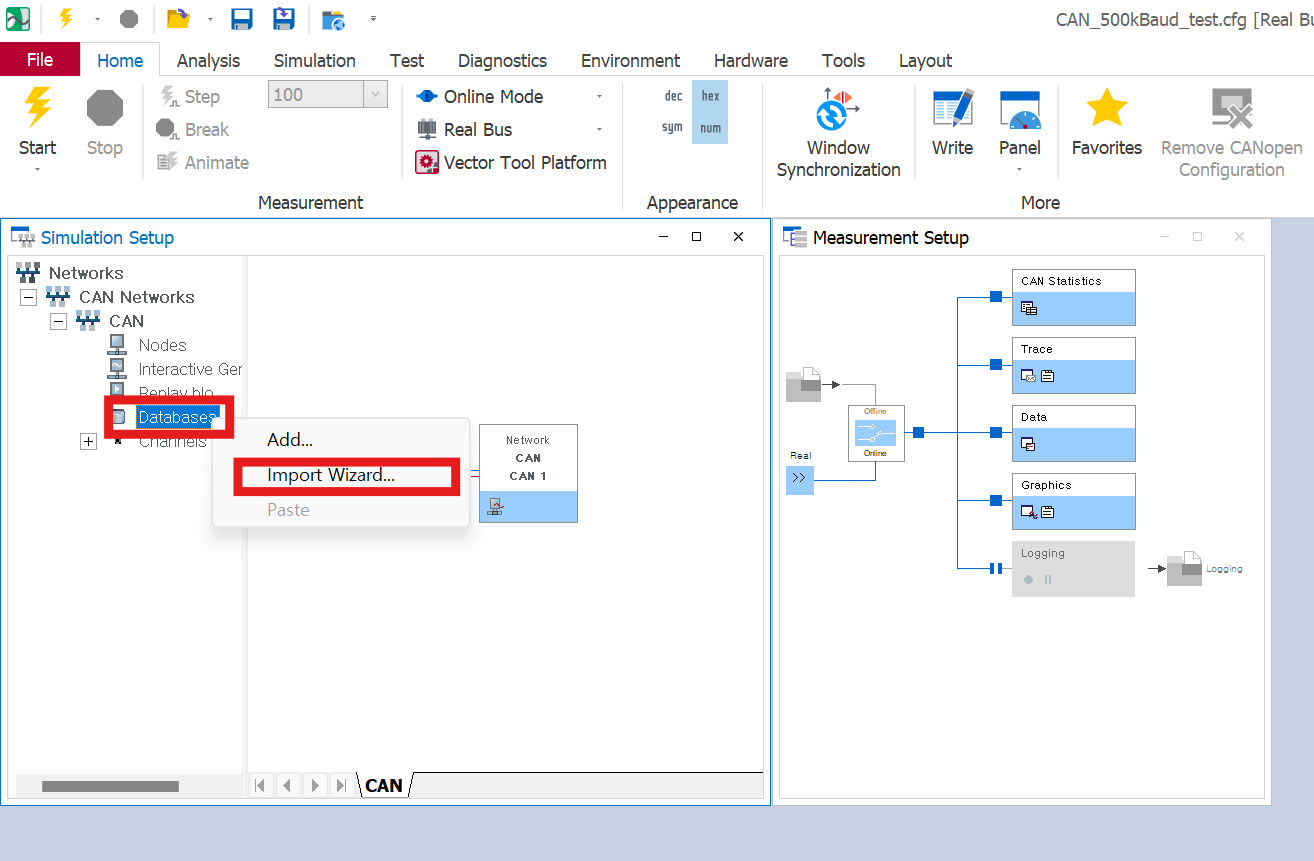The width and height of the screenshot is (1314, 861).
Task: Open dropdown arrow next to quick access folder icon
Action: click(x=210, y=18)
